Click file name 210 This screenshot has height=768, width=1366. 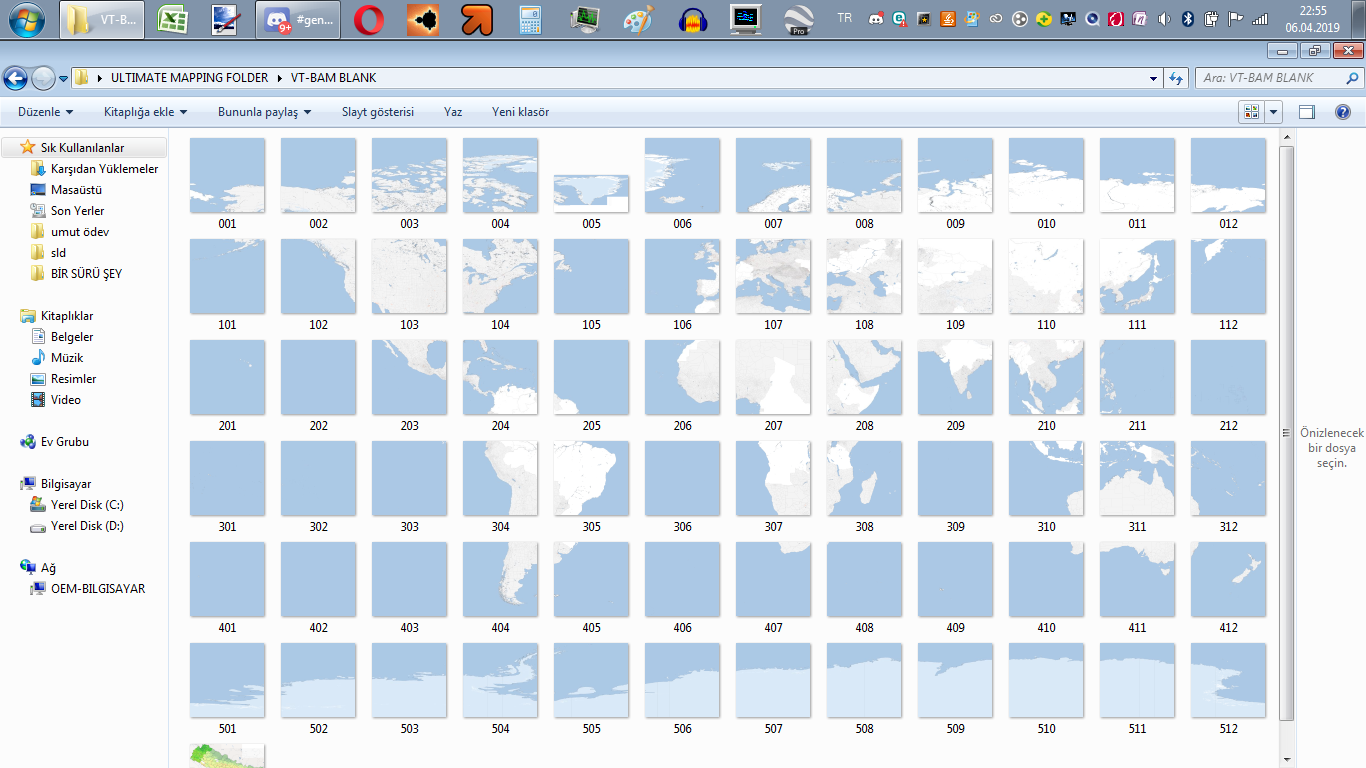[1046, 426]
